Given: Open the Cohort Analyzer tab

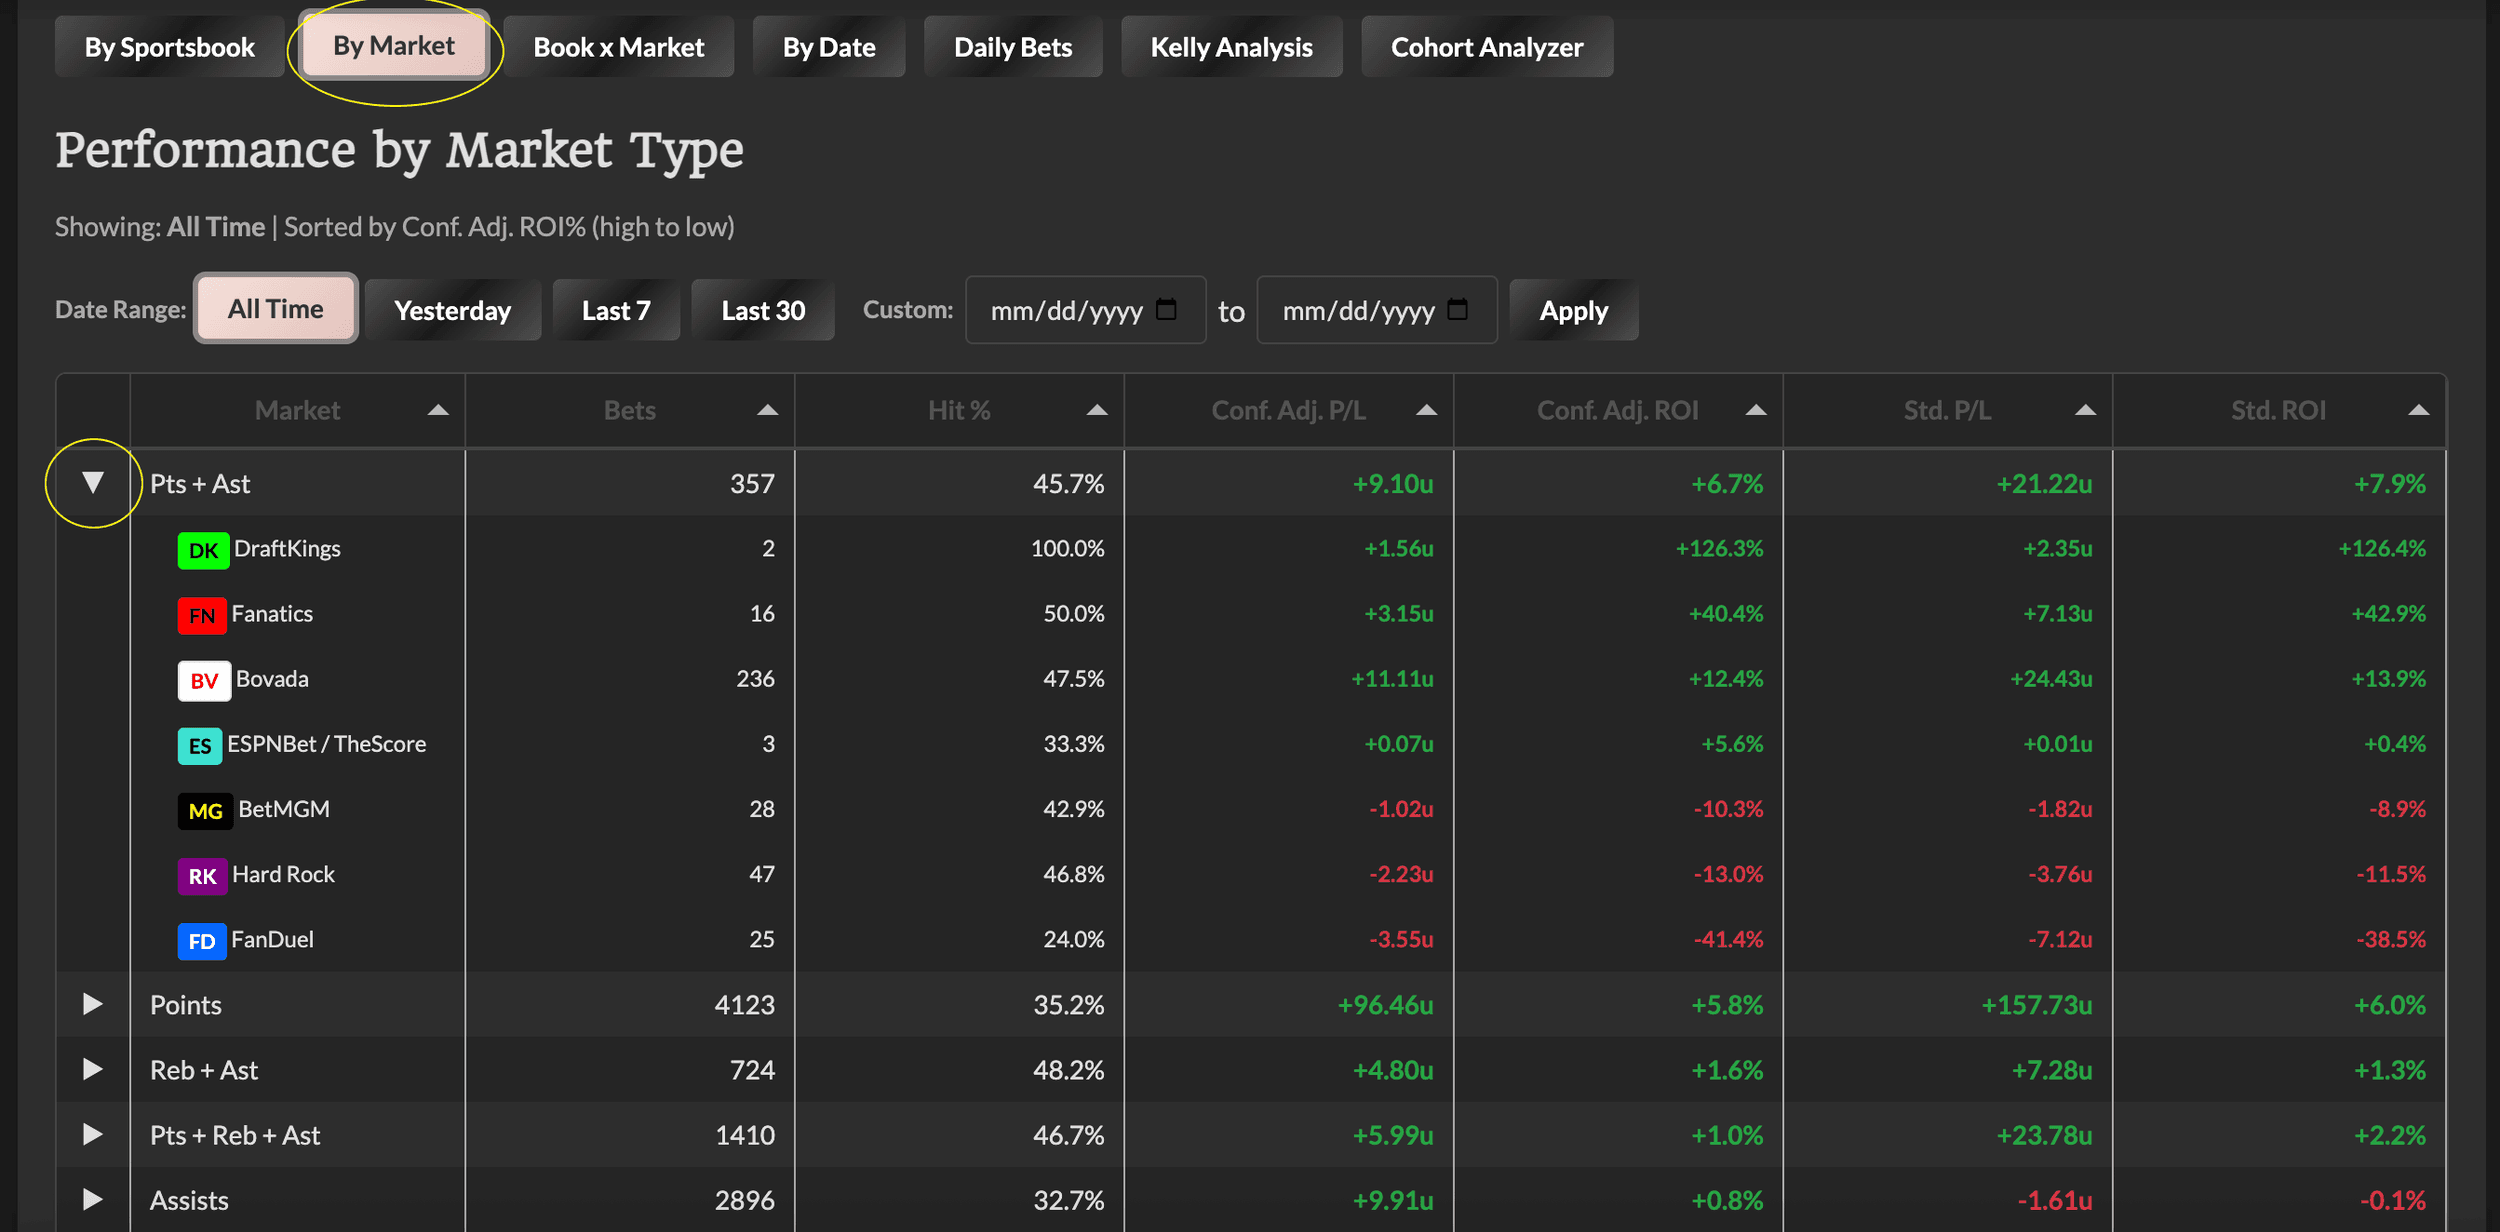Looking at the screenshot, I should point(1486,47).
